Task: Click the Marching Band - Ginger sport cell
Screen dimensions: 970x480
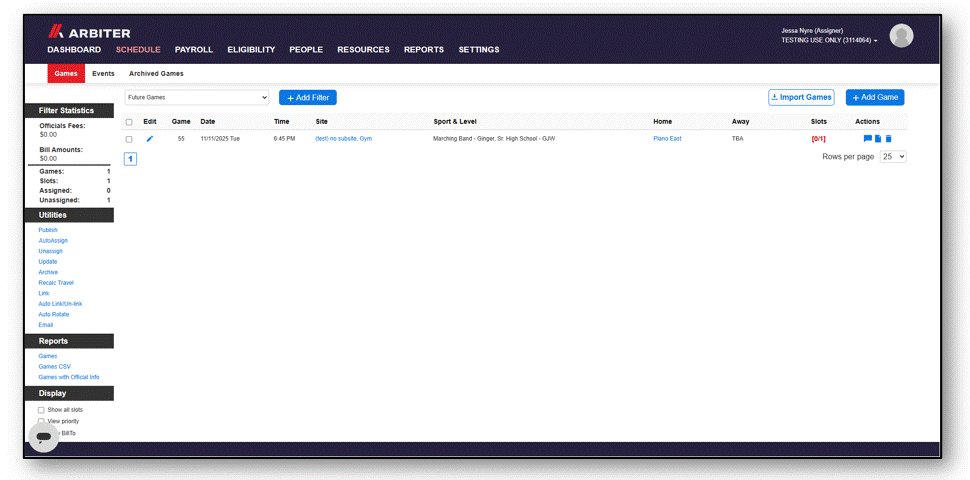Action: pyautogui.click(x=494, y=139)
